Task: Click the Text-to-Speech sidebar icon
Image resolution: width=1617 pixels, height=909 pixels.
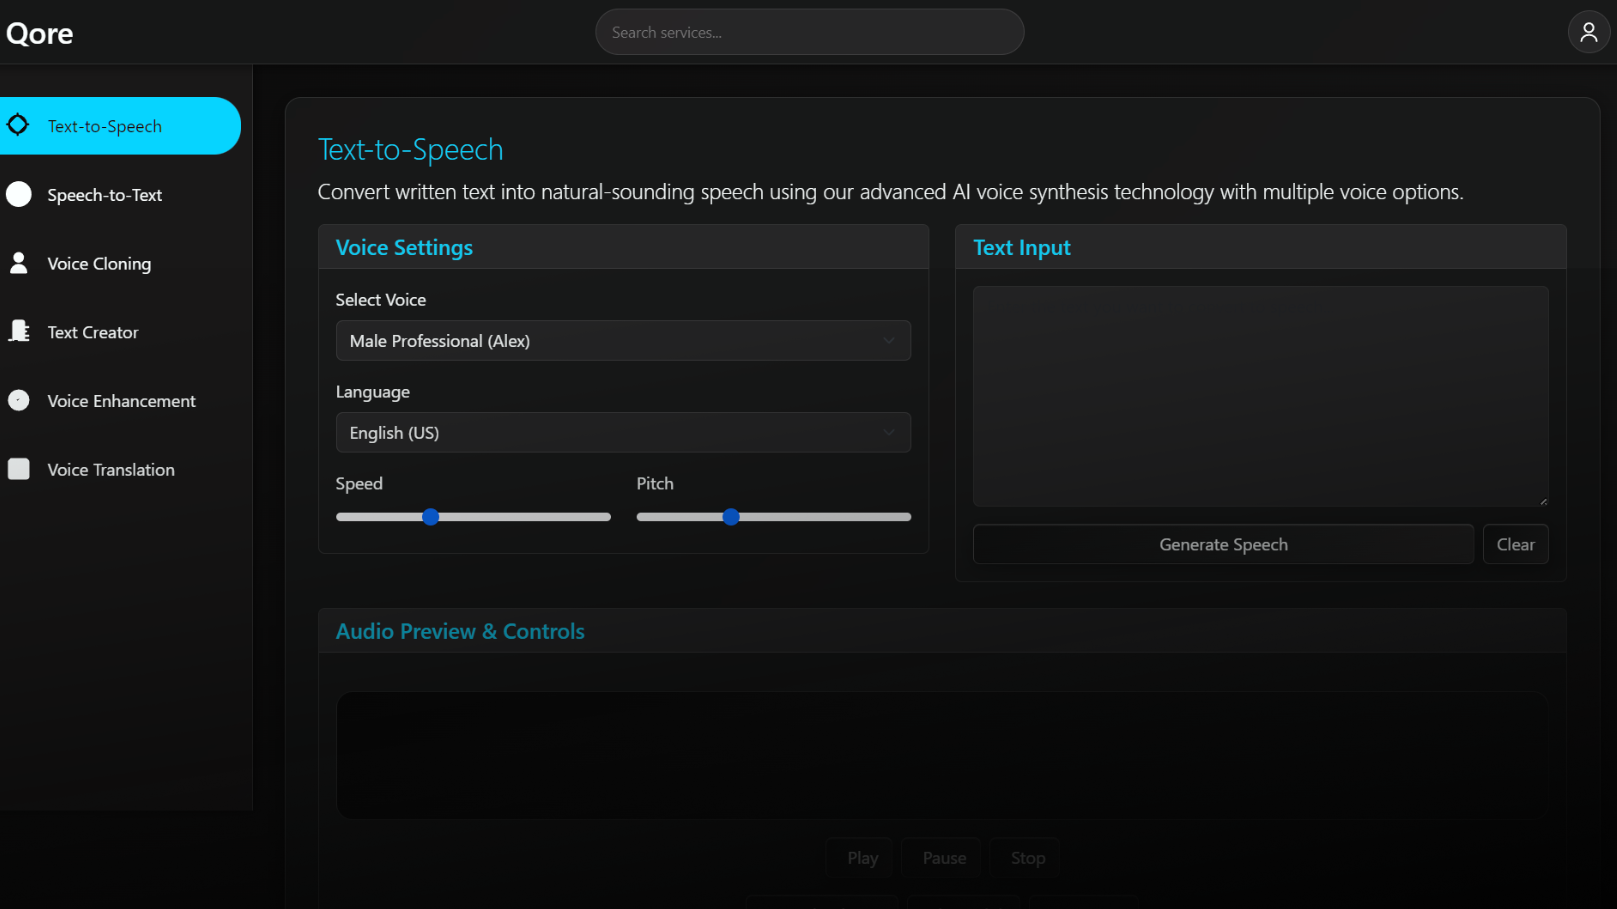Action: tap(18, 125)
